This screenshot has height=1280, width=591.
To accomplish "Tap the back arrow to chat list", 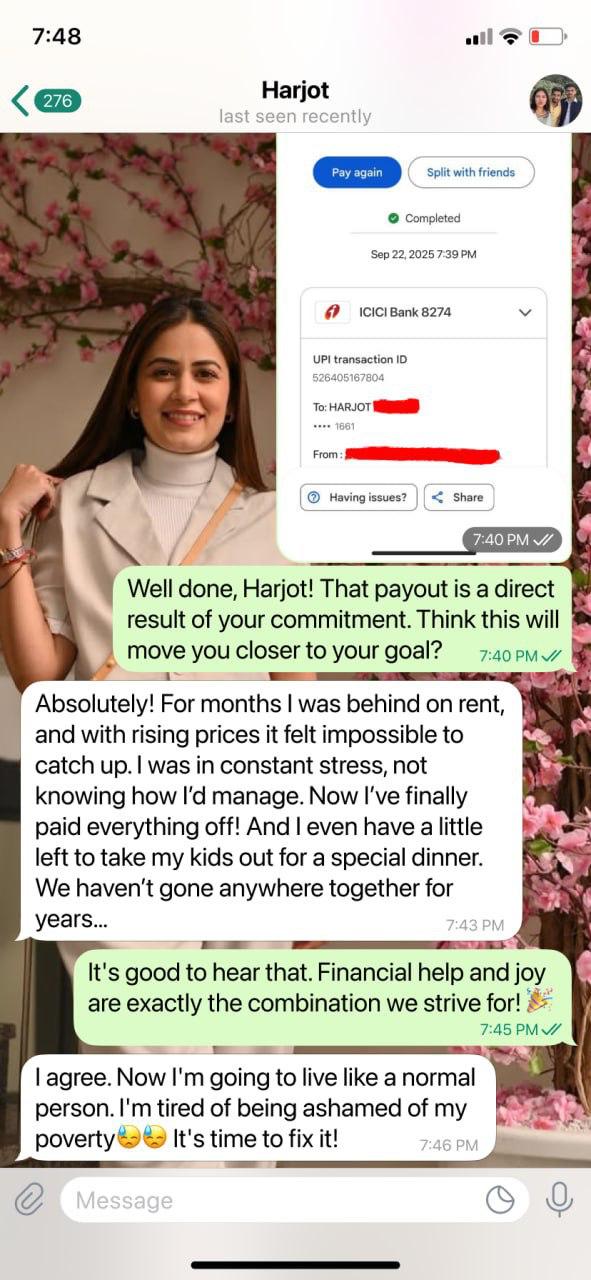I will 19,101.
